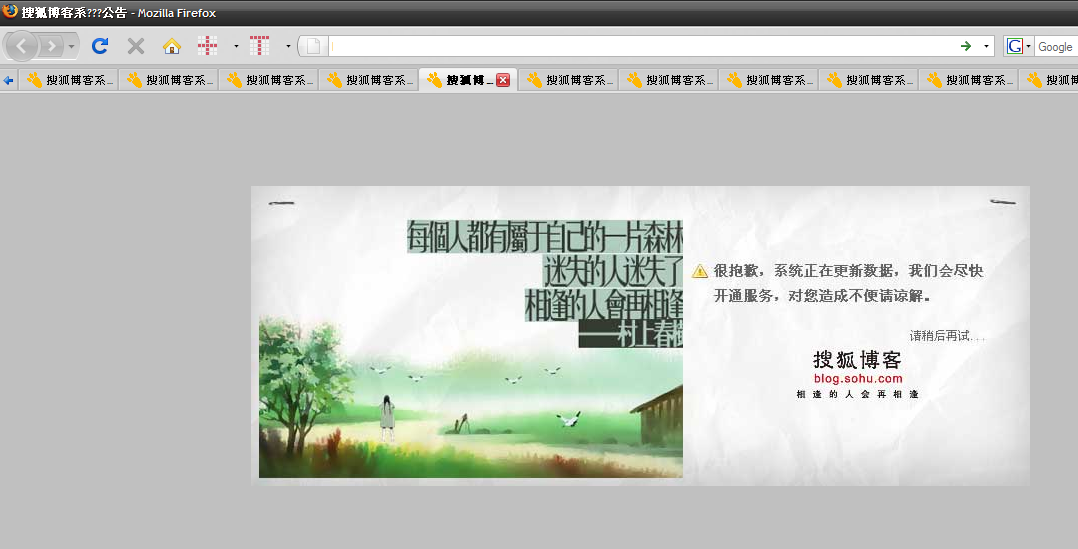Click the Google search engine icon

pyautogui.click(x=1015, y=46)
